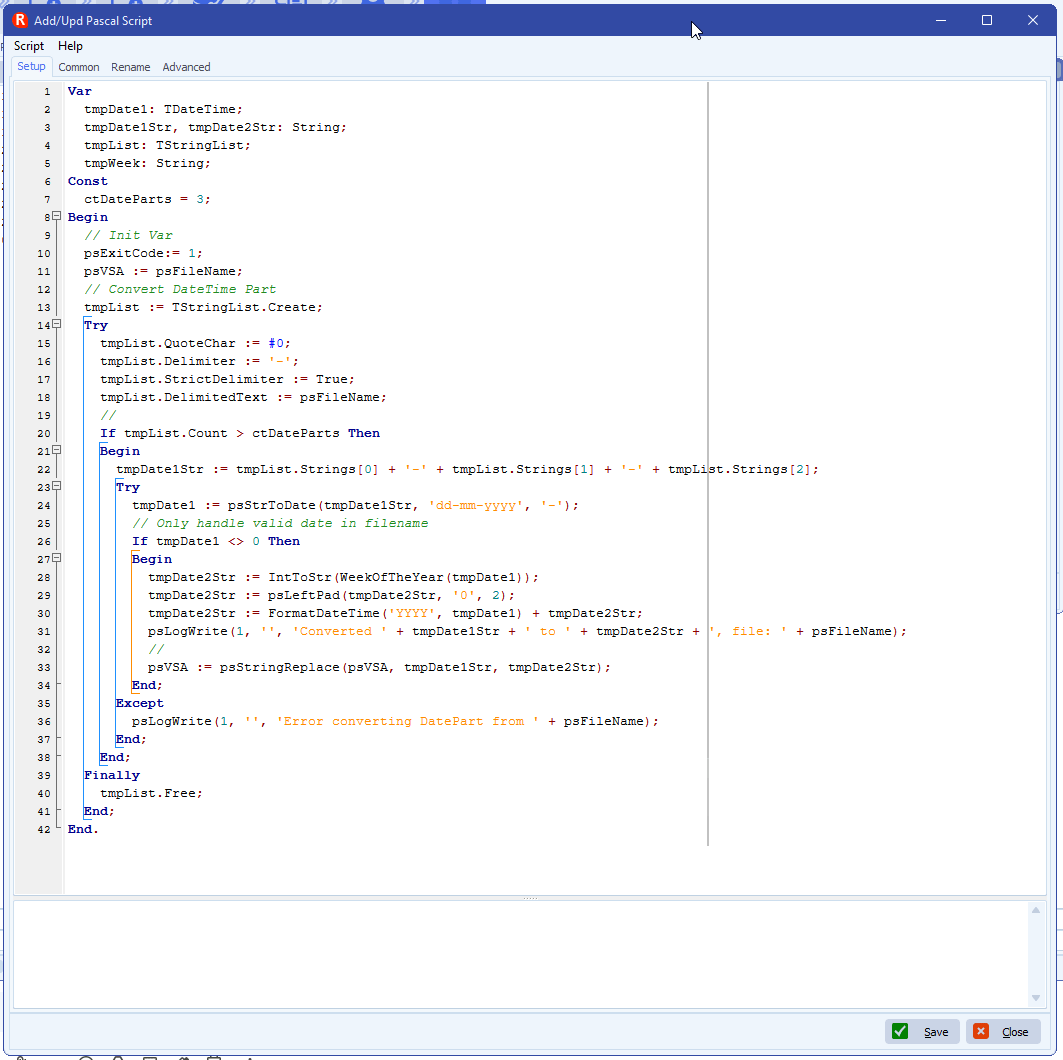The image size is (1063, 1060).
Task: Select the Setup tab
Action: 31,67
